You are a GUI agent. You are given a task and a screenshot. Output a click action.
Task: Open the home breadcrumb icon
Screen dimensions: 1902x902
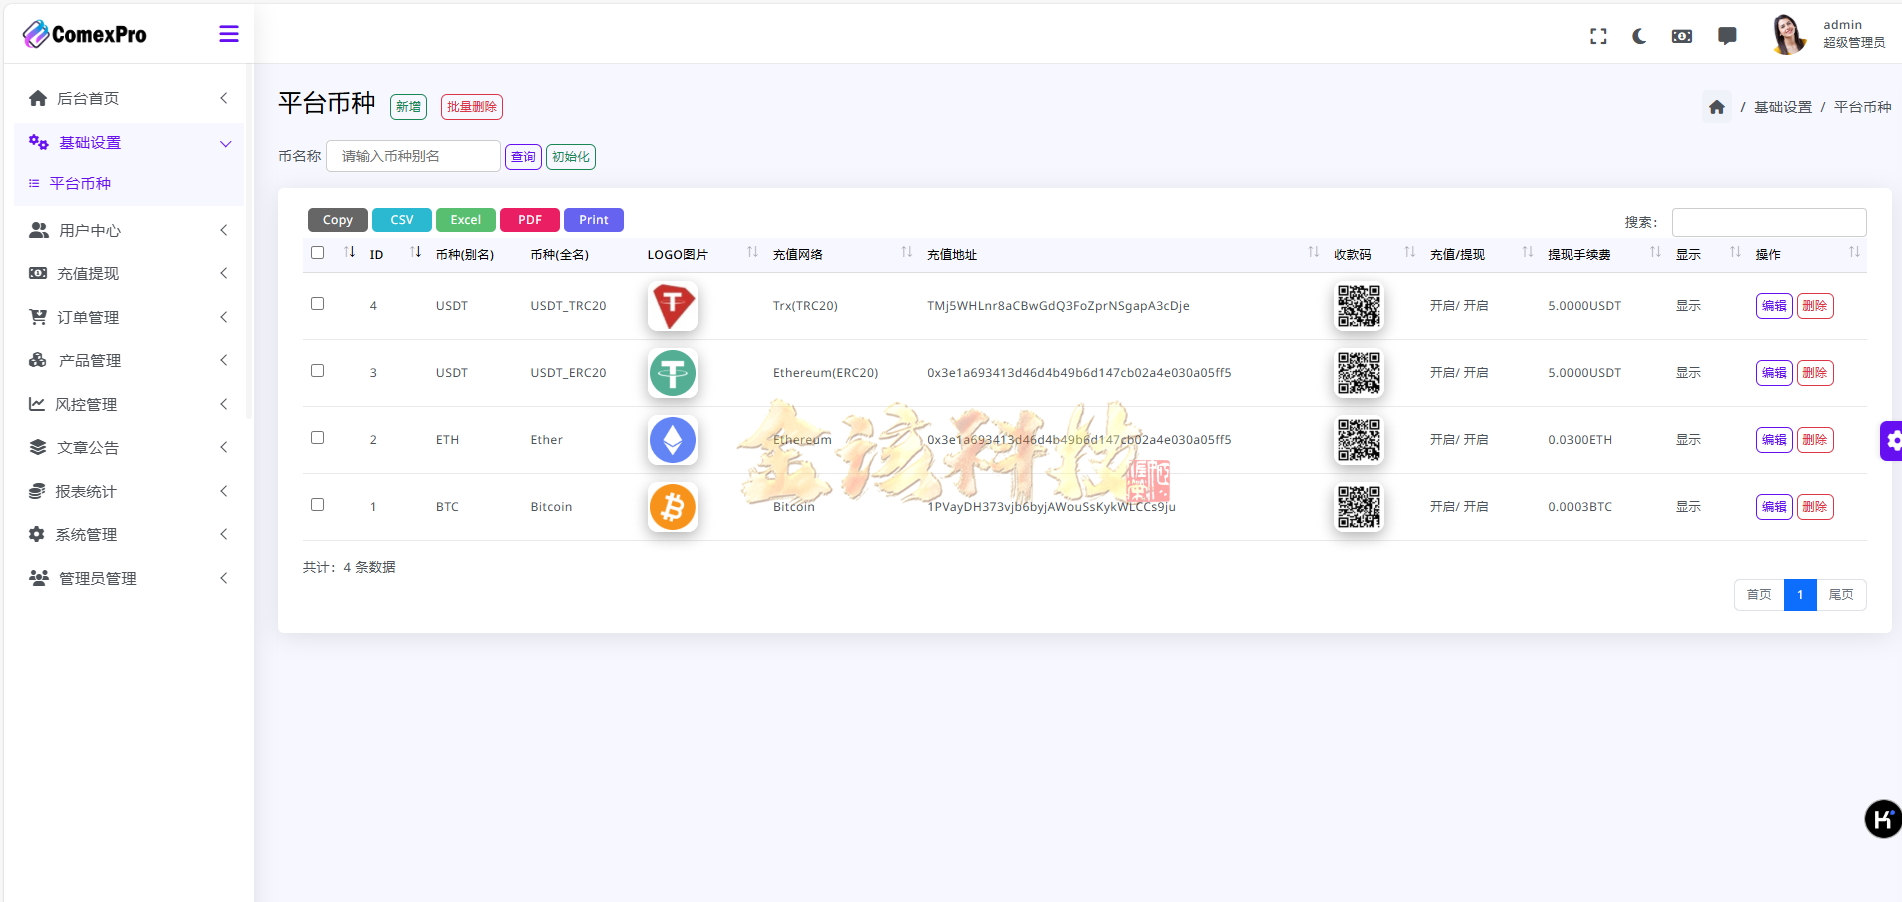[x=1717, y=106]
